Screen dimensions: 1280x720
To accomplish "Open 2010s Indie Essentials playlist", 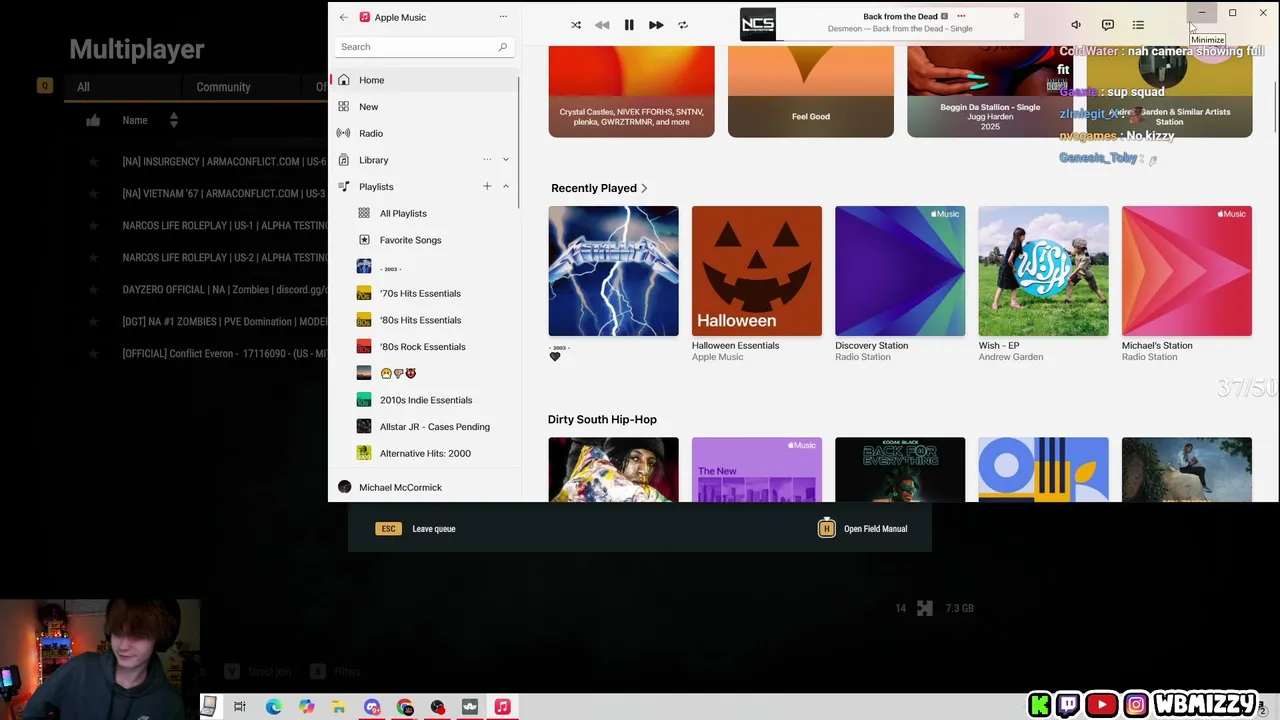I will tap(424, 400).
